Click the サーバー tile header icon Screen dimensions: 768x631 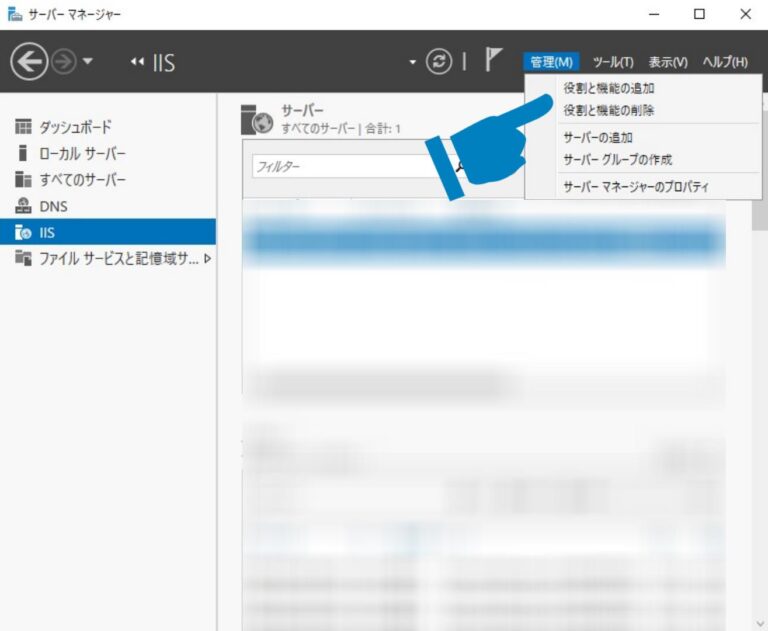coord(257,120)
